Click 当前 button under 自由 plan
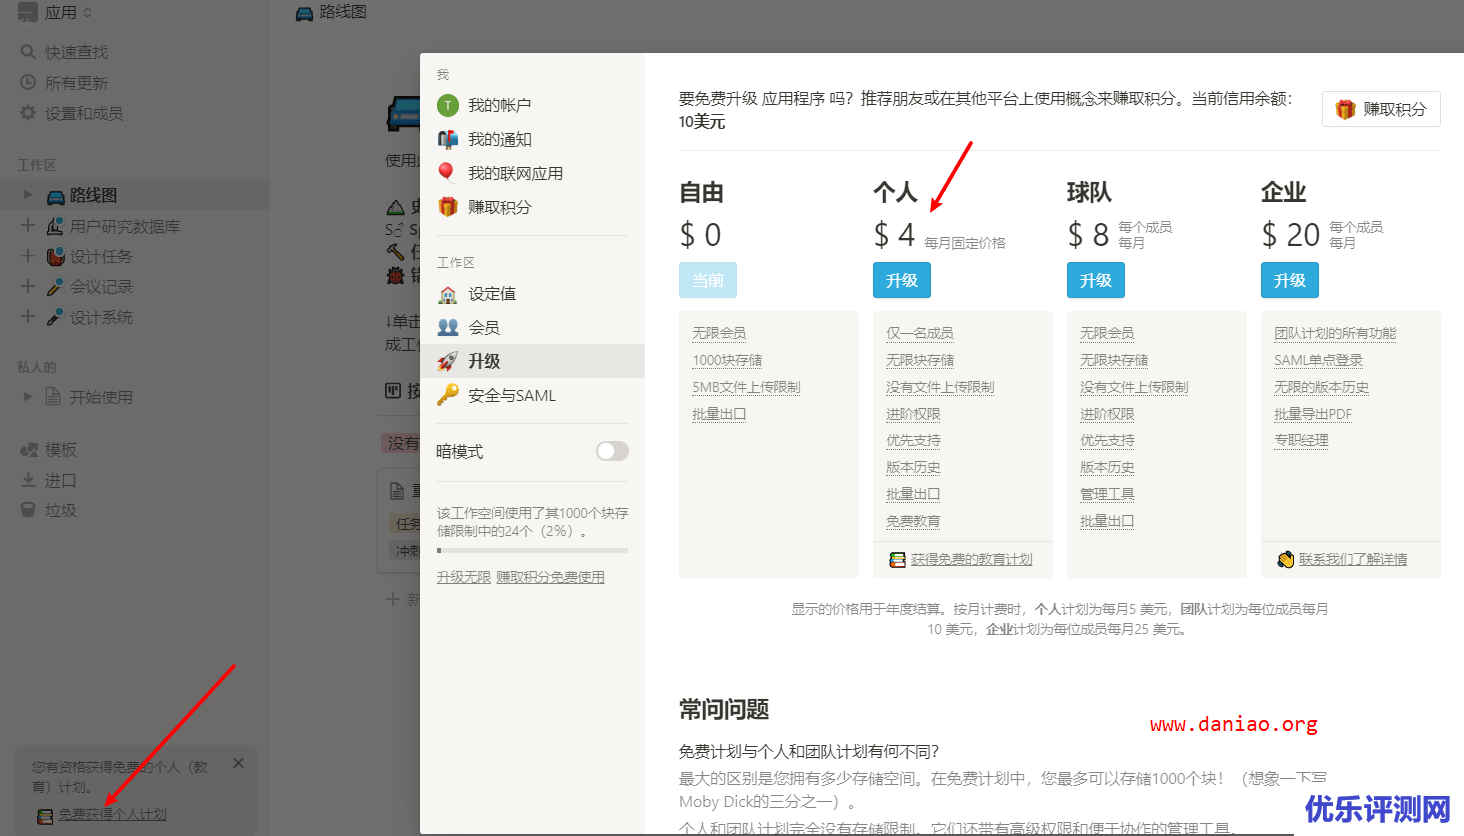 (708, 280)
